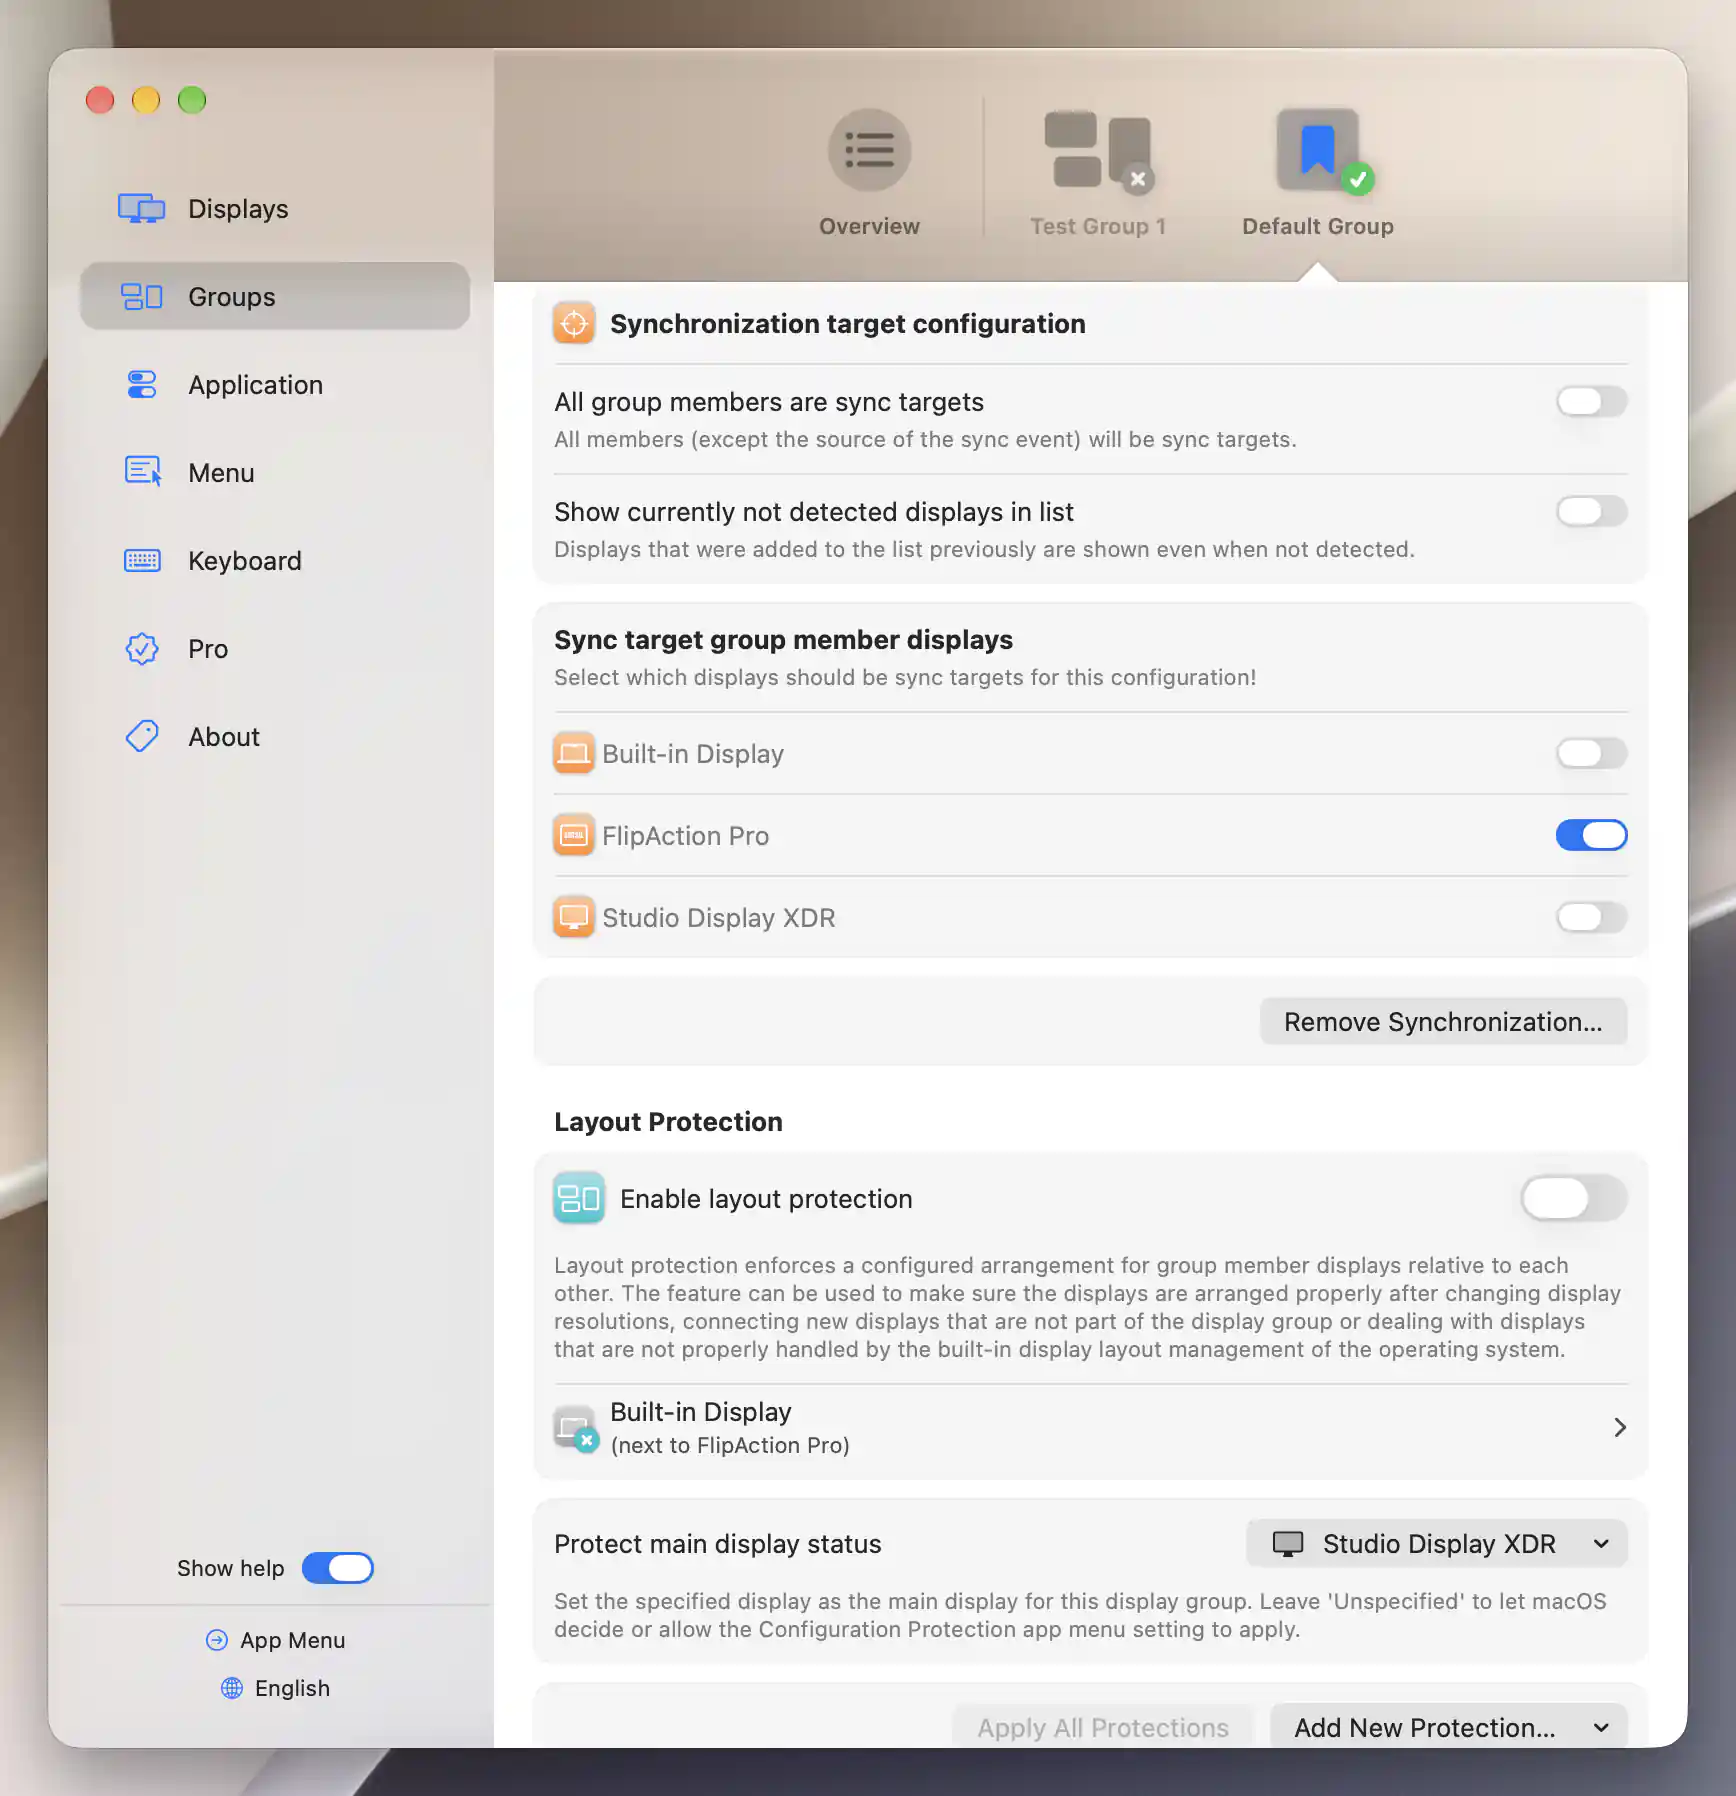Toggle show currently not detected displays
Screen dimensions: 1736x1796
(1591, 512)
